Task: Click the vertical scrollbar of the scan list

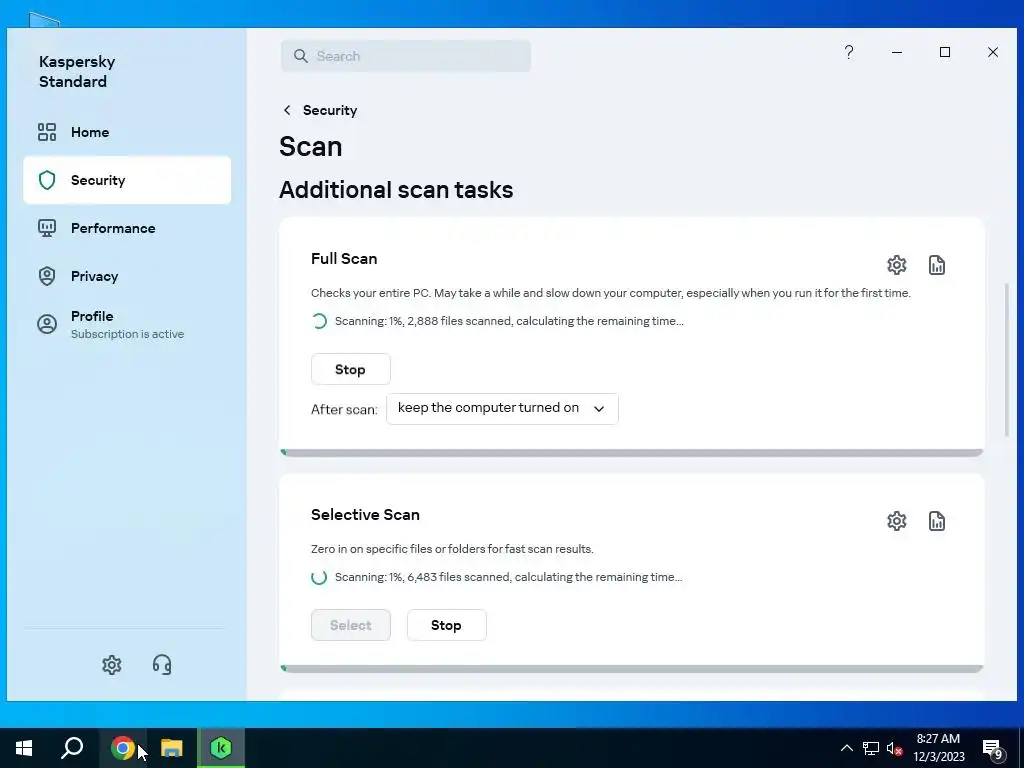Action: pos(1006,359)
